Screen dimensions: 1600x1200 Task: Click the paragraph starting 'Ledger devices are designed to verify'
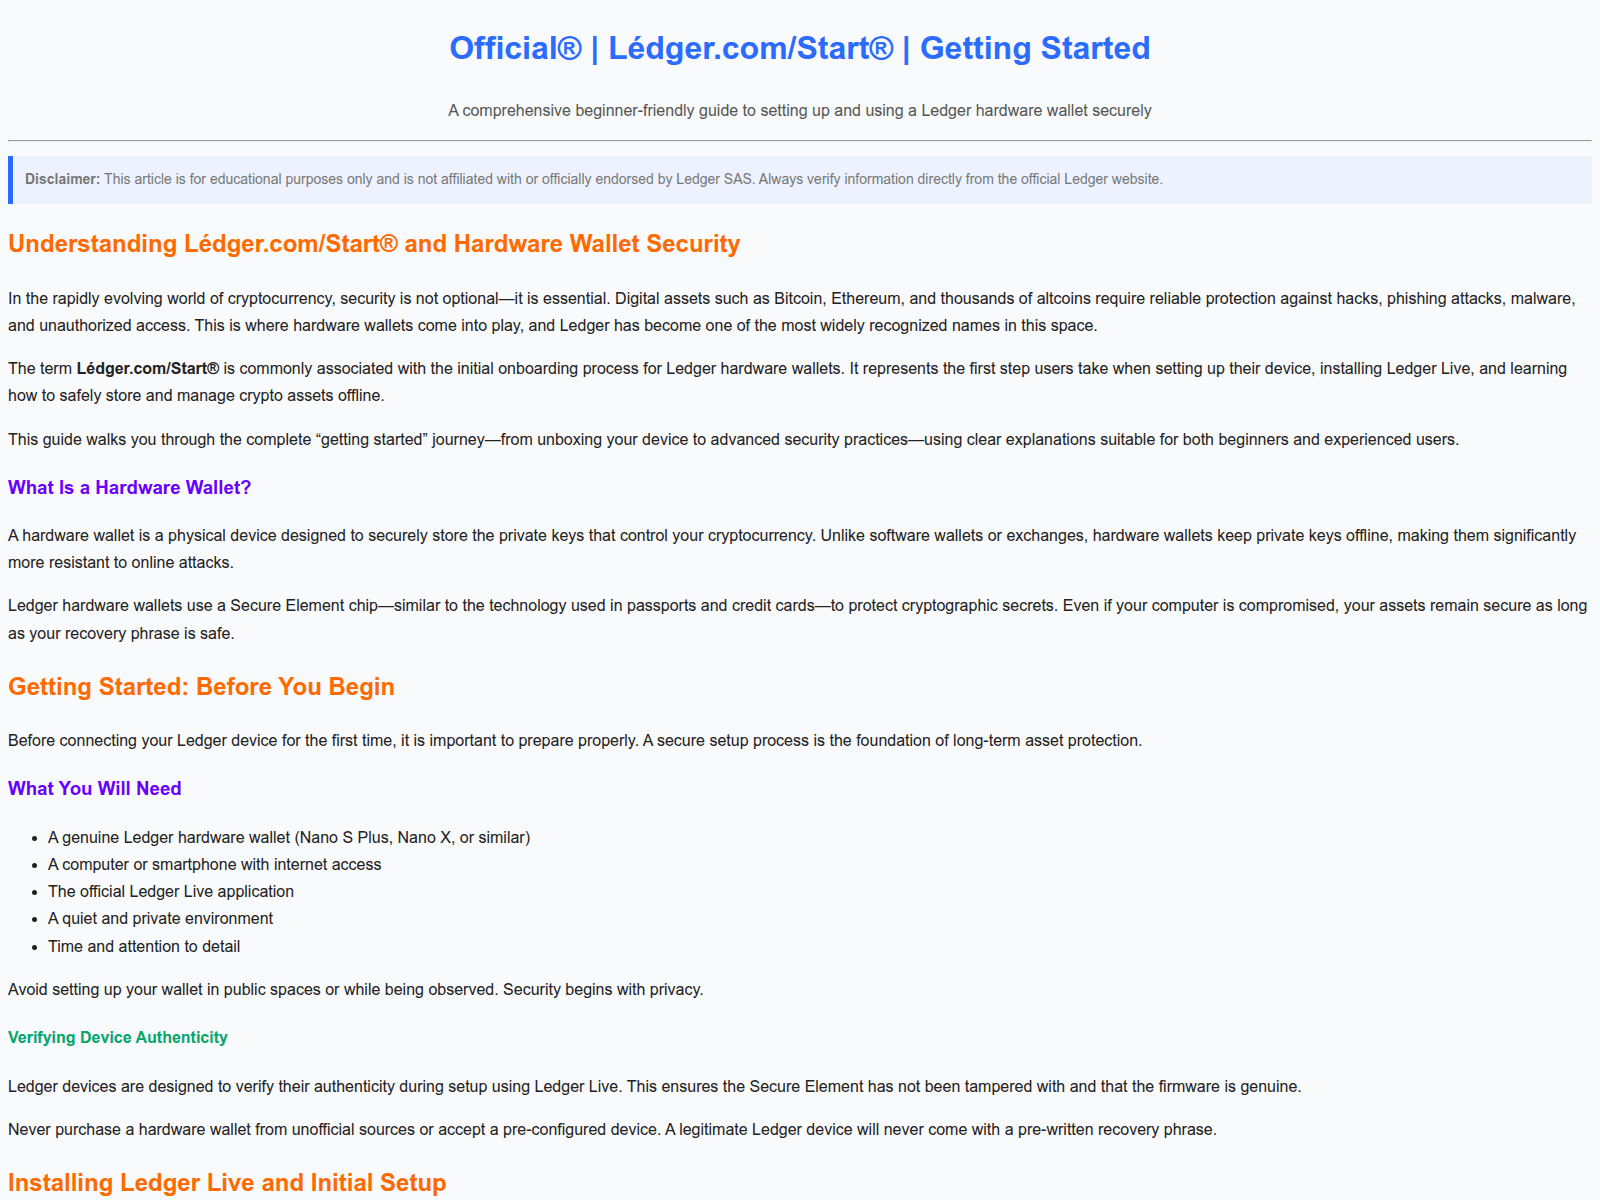[655, 1086]
